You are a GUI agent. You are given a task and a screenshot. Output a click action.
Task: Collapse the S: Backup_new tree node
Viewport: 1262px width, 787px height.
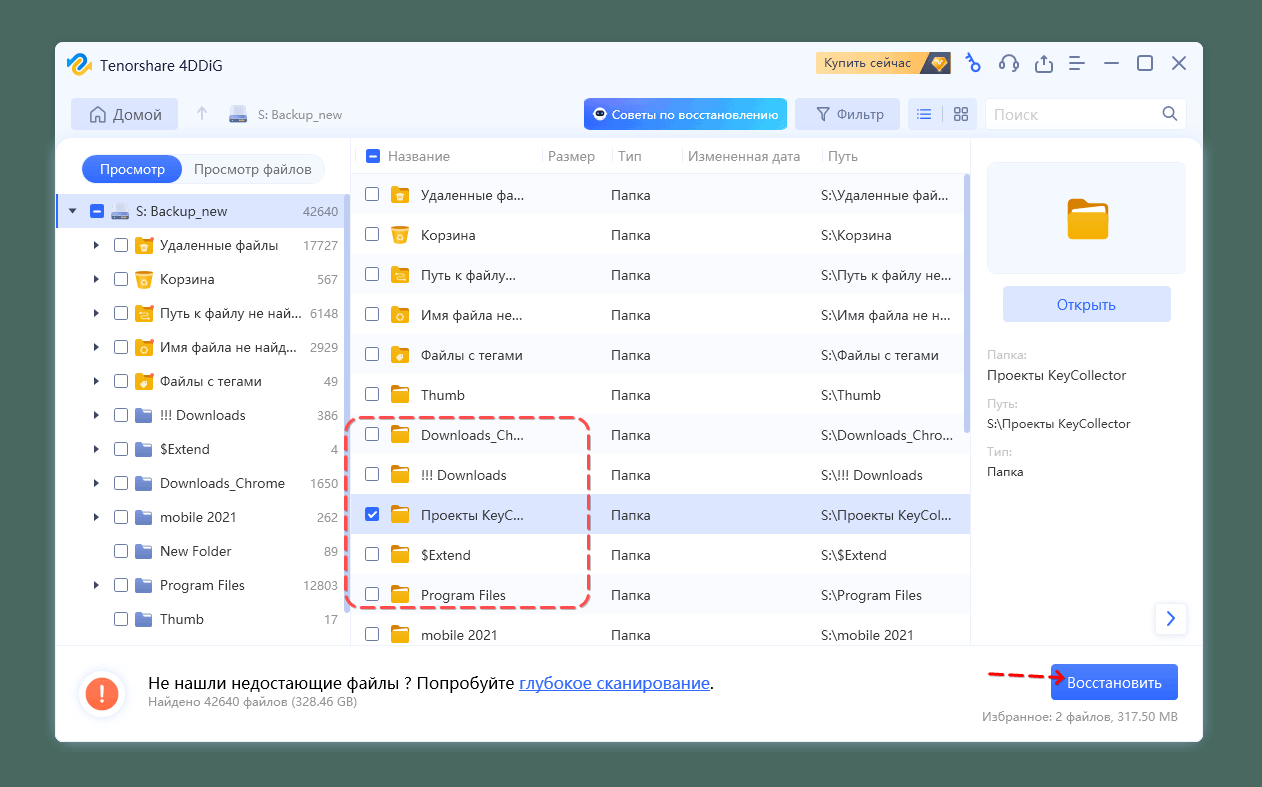[x=72, y=211]
